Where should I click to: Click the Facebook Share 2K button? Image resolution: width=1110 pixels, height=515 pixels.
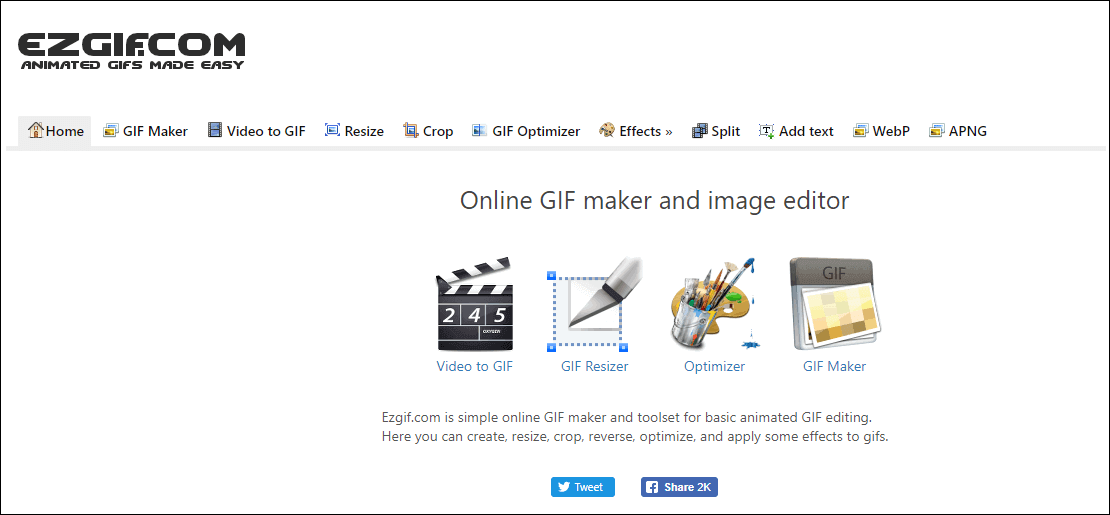(680, 487)
